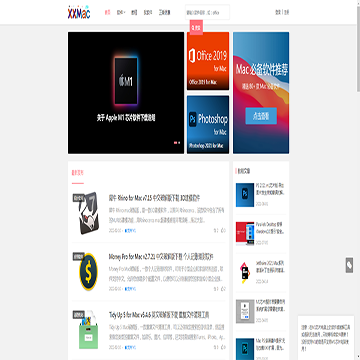The width and height of the screenshot is (360, 360).
Task: Click the search input field in header
Action: (x=207, y=12)
